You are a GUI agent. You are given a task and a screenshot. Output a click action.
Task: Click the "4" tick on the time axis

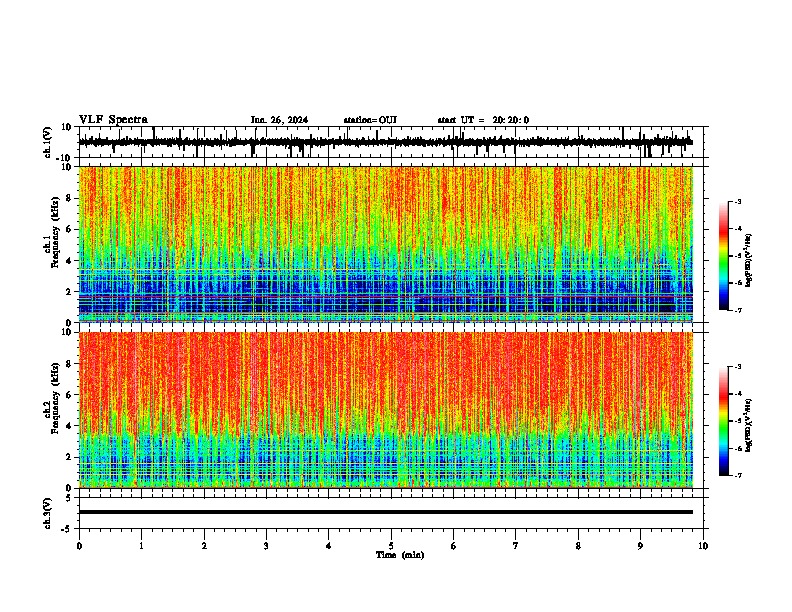pos(329,546)
